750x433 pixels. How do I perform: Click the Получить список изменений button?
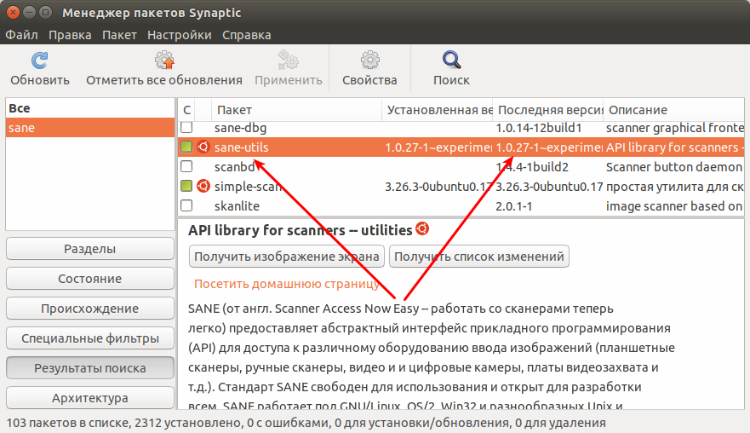tap(479, 257)
